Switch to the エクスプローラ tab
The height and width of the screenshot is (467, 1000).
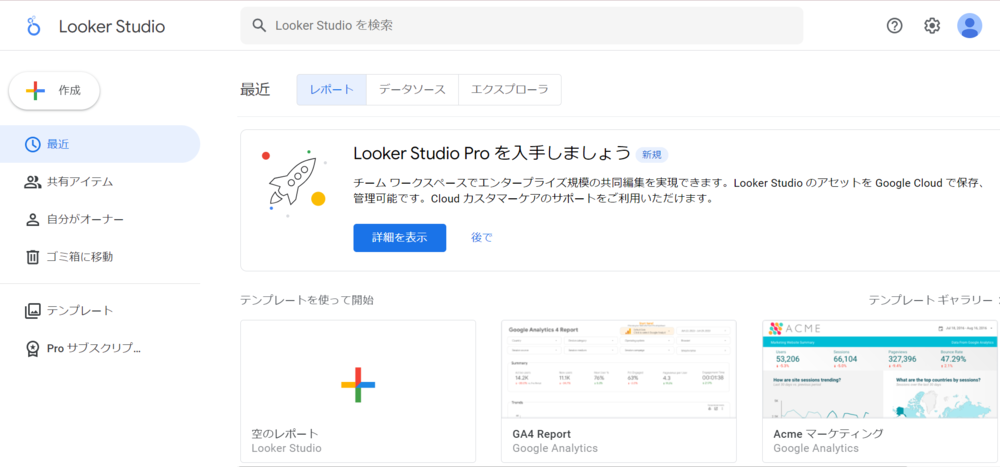click(510, 89)
